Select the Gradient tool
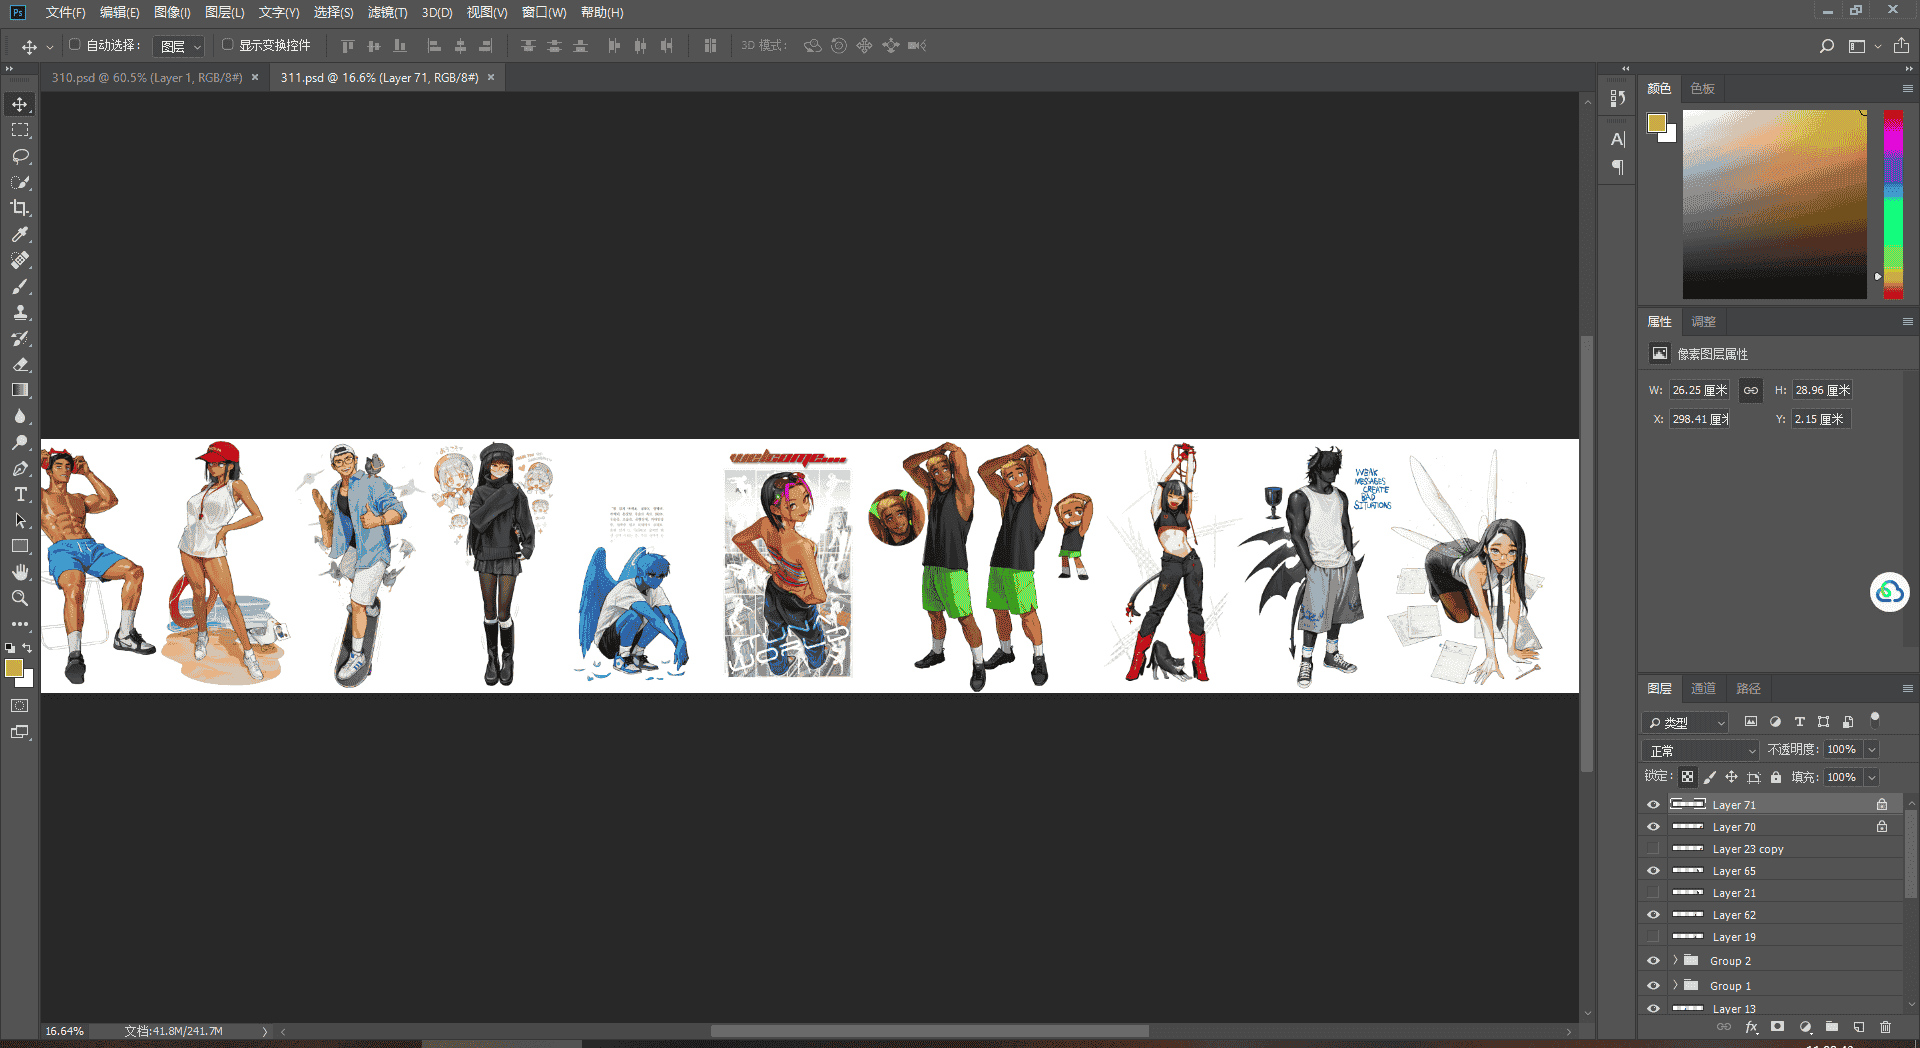 click(20, 390)
